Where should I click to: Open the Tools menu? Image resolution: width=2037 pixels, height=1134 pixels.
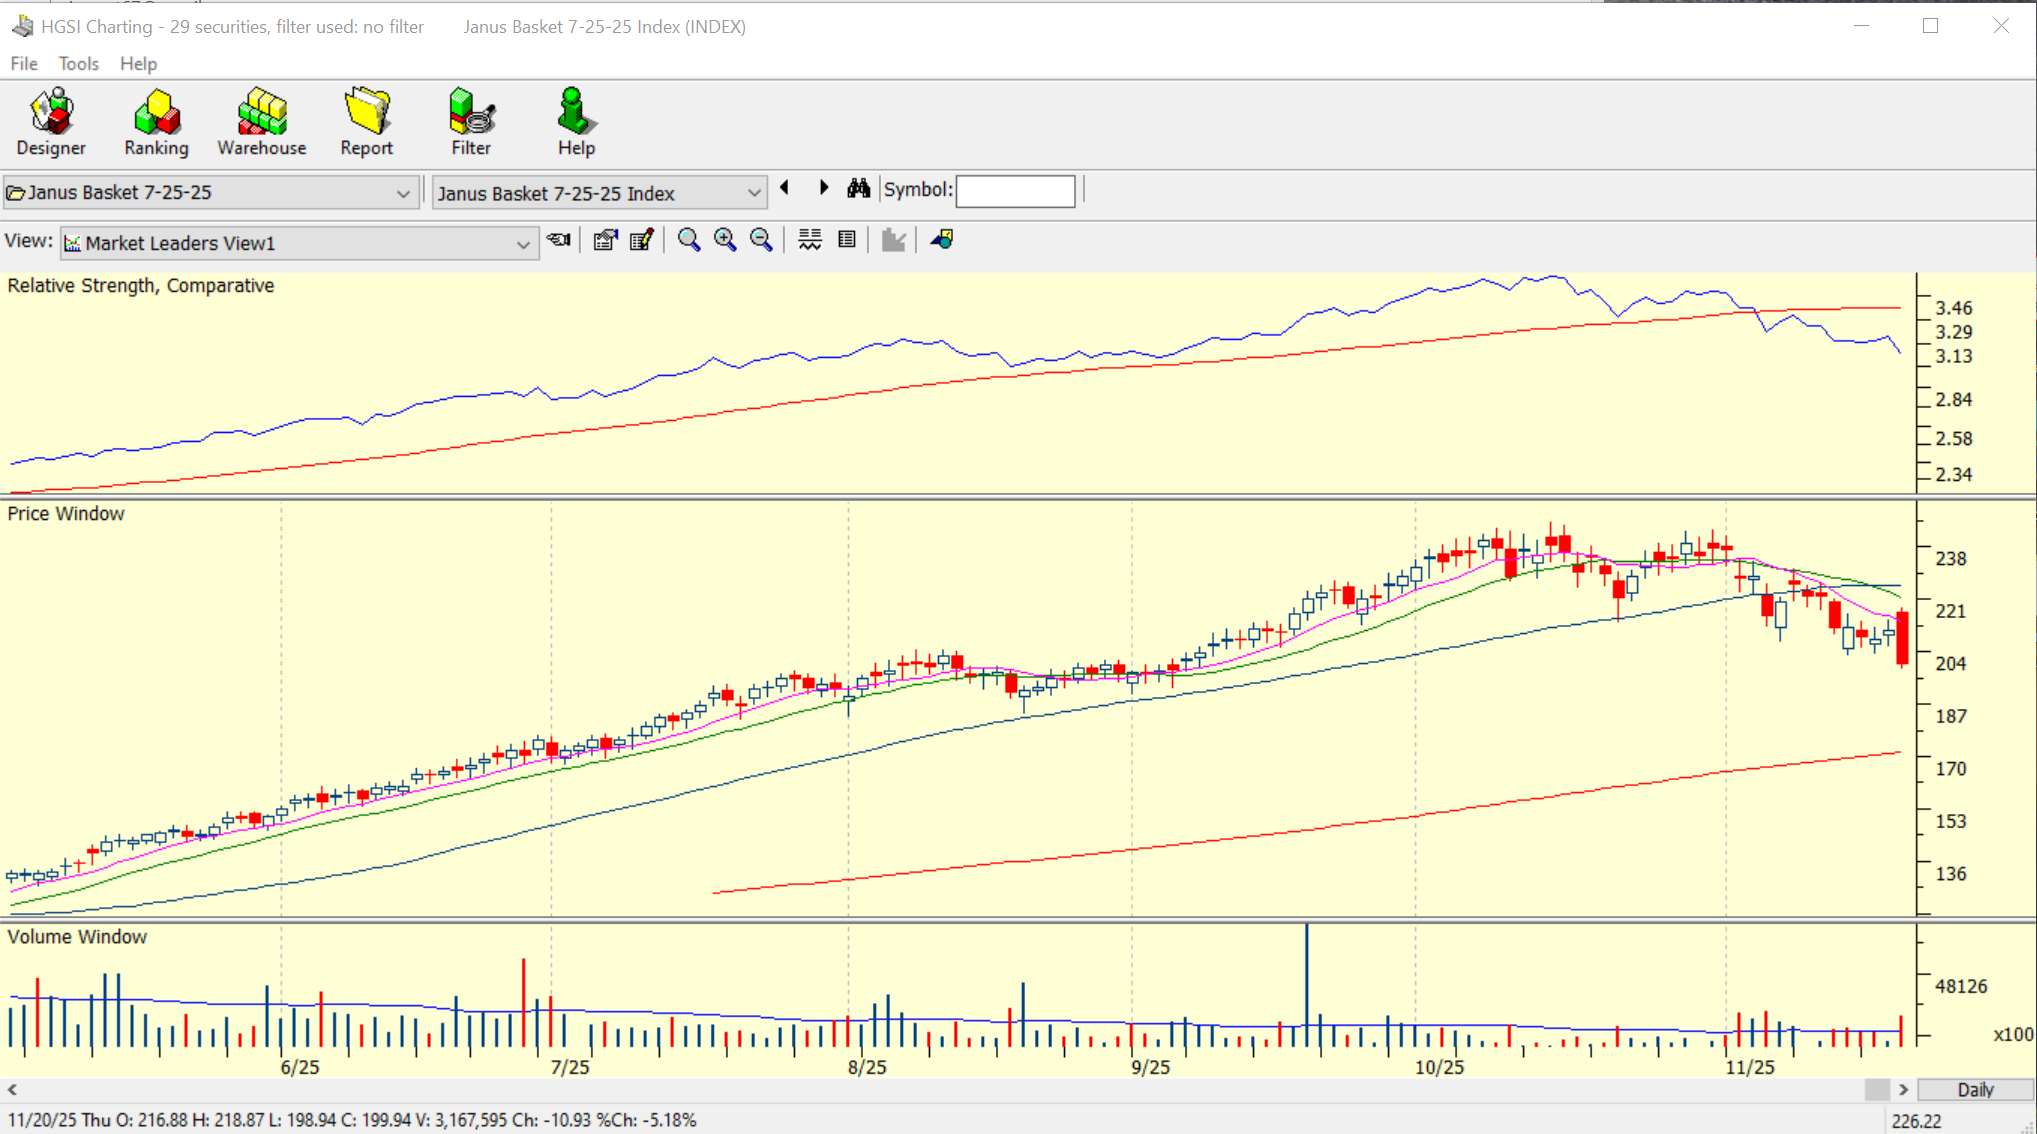pyautogui.click(x=78, y=64)
